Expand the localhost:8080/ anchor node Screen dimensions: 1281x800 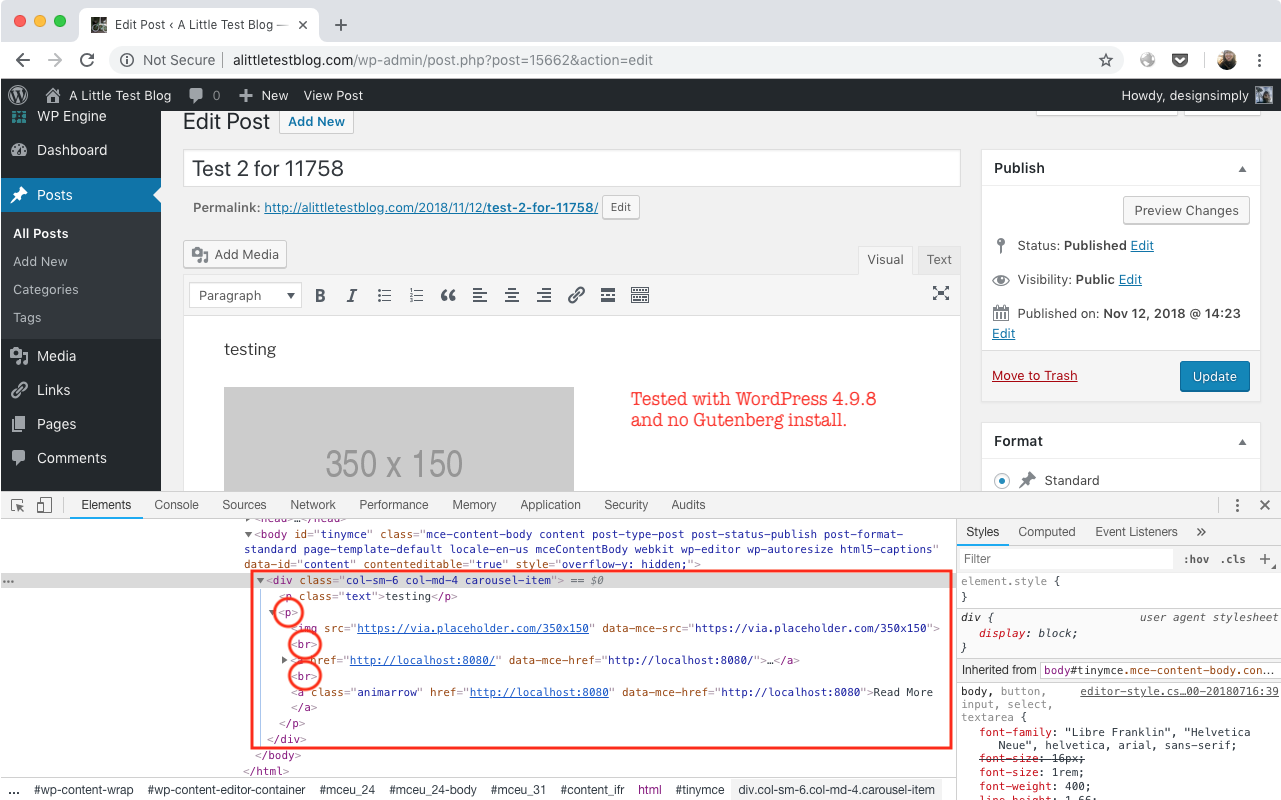click(286, 660)
